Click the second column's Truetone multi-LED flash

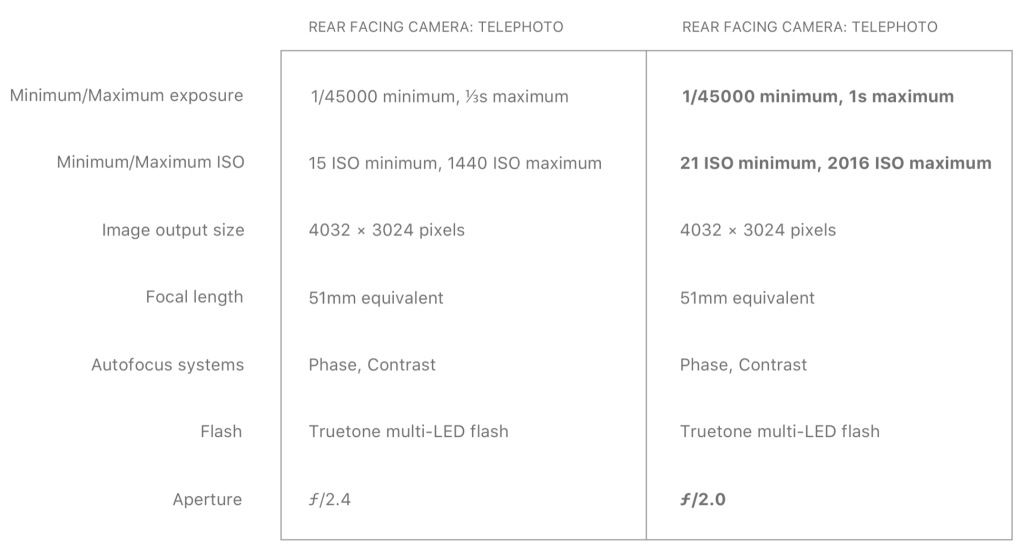pos(780,432)
